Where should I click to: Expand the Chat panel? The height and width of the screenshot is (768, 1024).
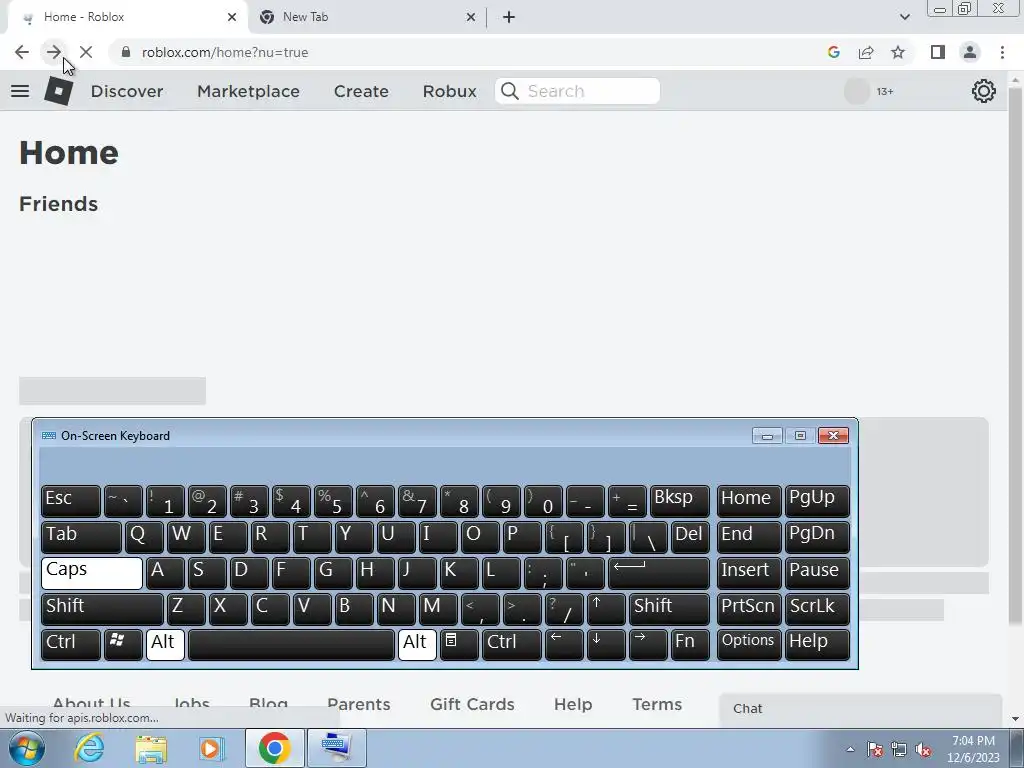pos(861,709)
